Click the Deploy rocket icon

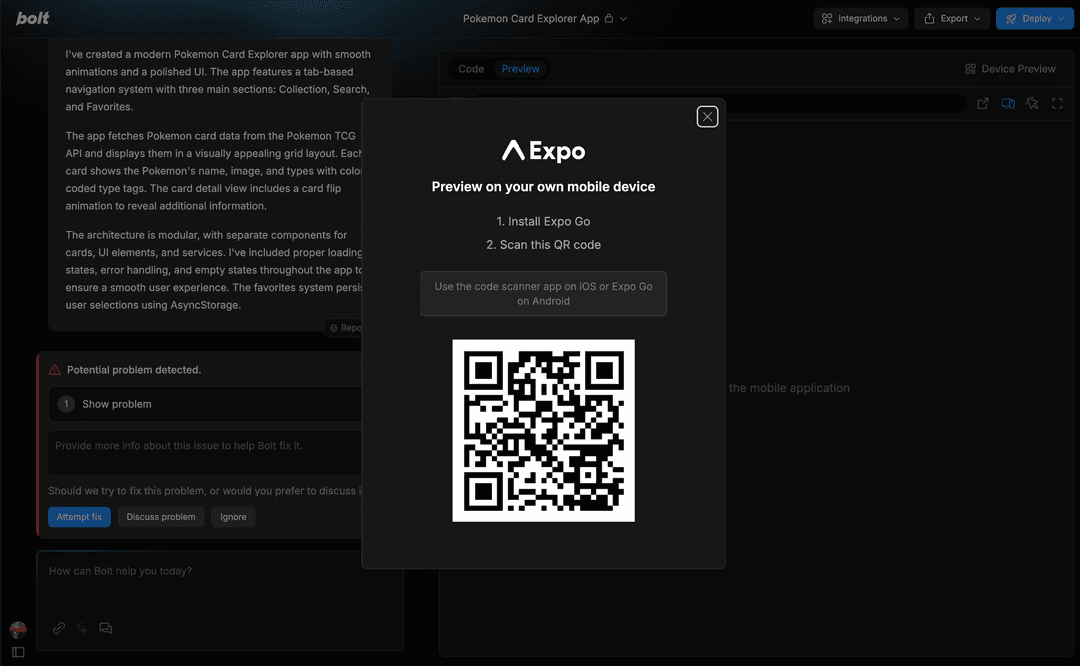point(1010,19)
